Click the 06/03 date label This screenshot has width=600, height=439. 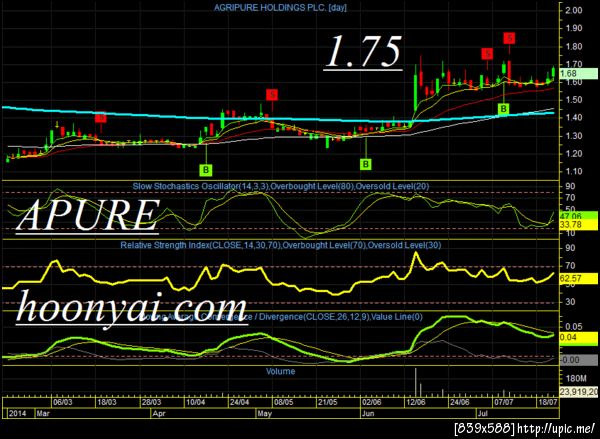tap(63, 402)
